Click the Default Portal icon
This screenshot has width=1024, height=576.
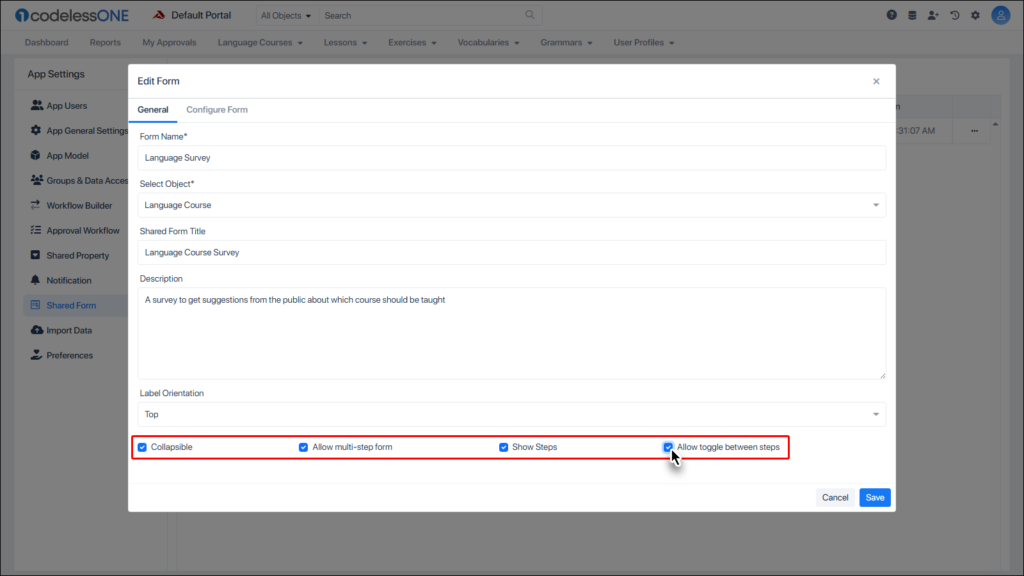(x=159, y=15)
